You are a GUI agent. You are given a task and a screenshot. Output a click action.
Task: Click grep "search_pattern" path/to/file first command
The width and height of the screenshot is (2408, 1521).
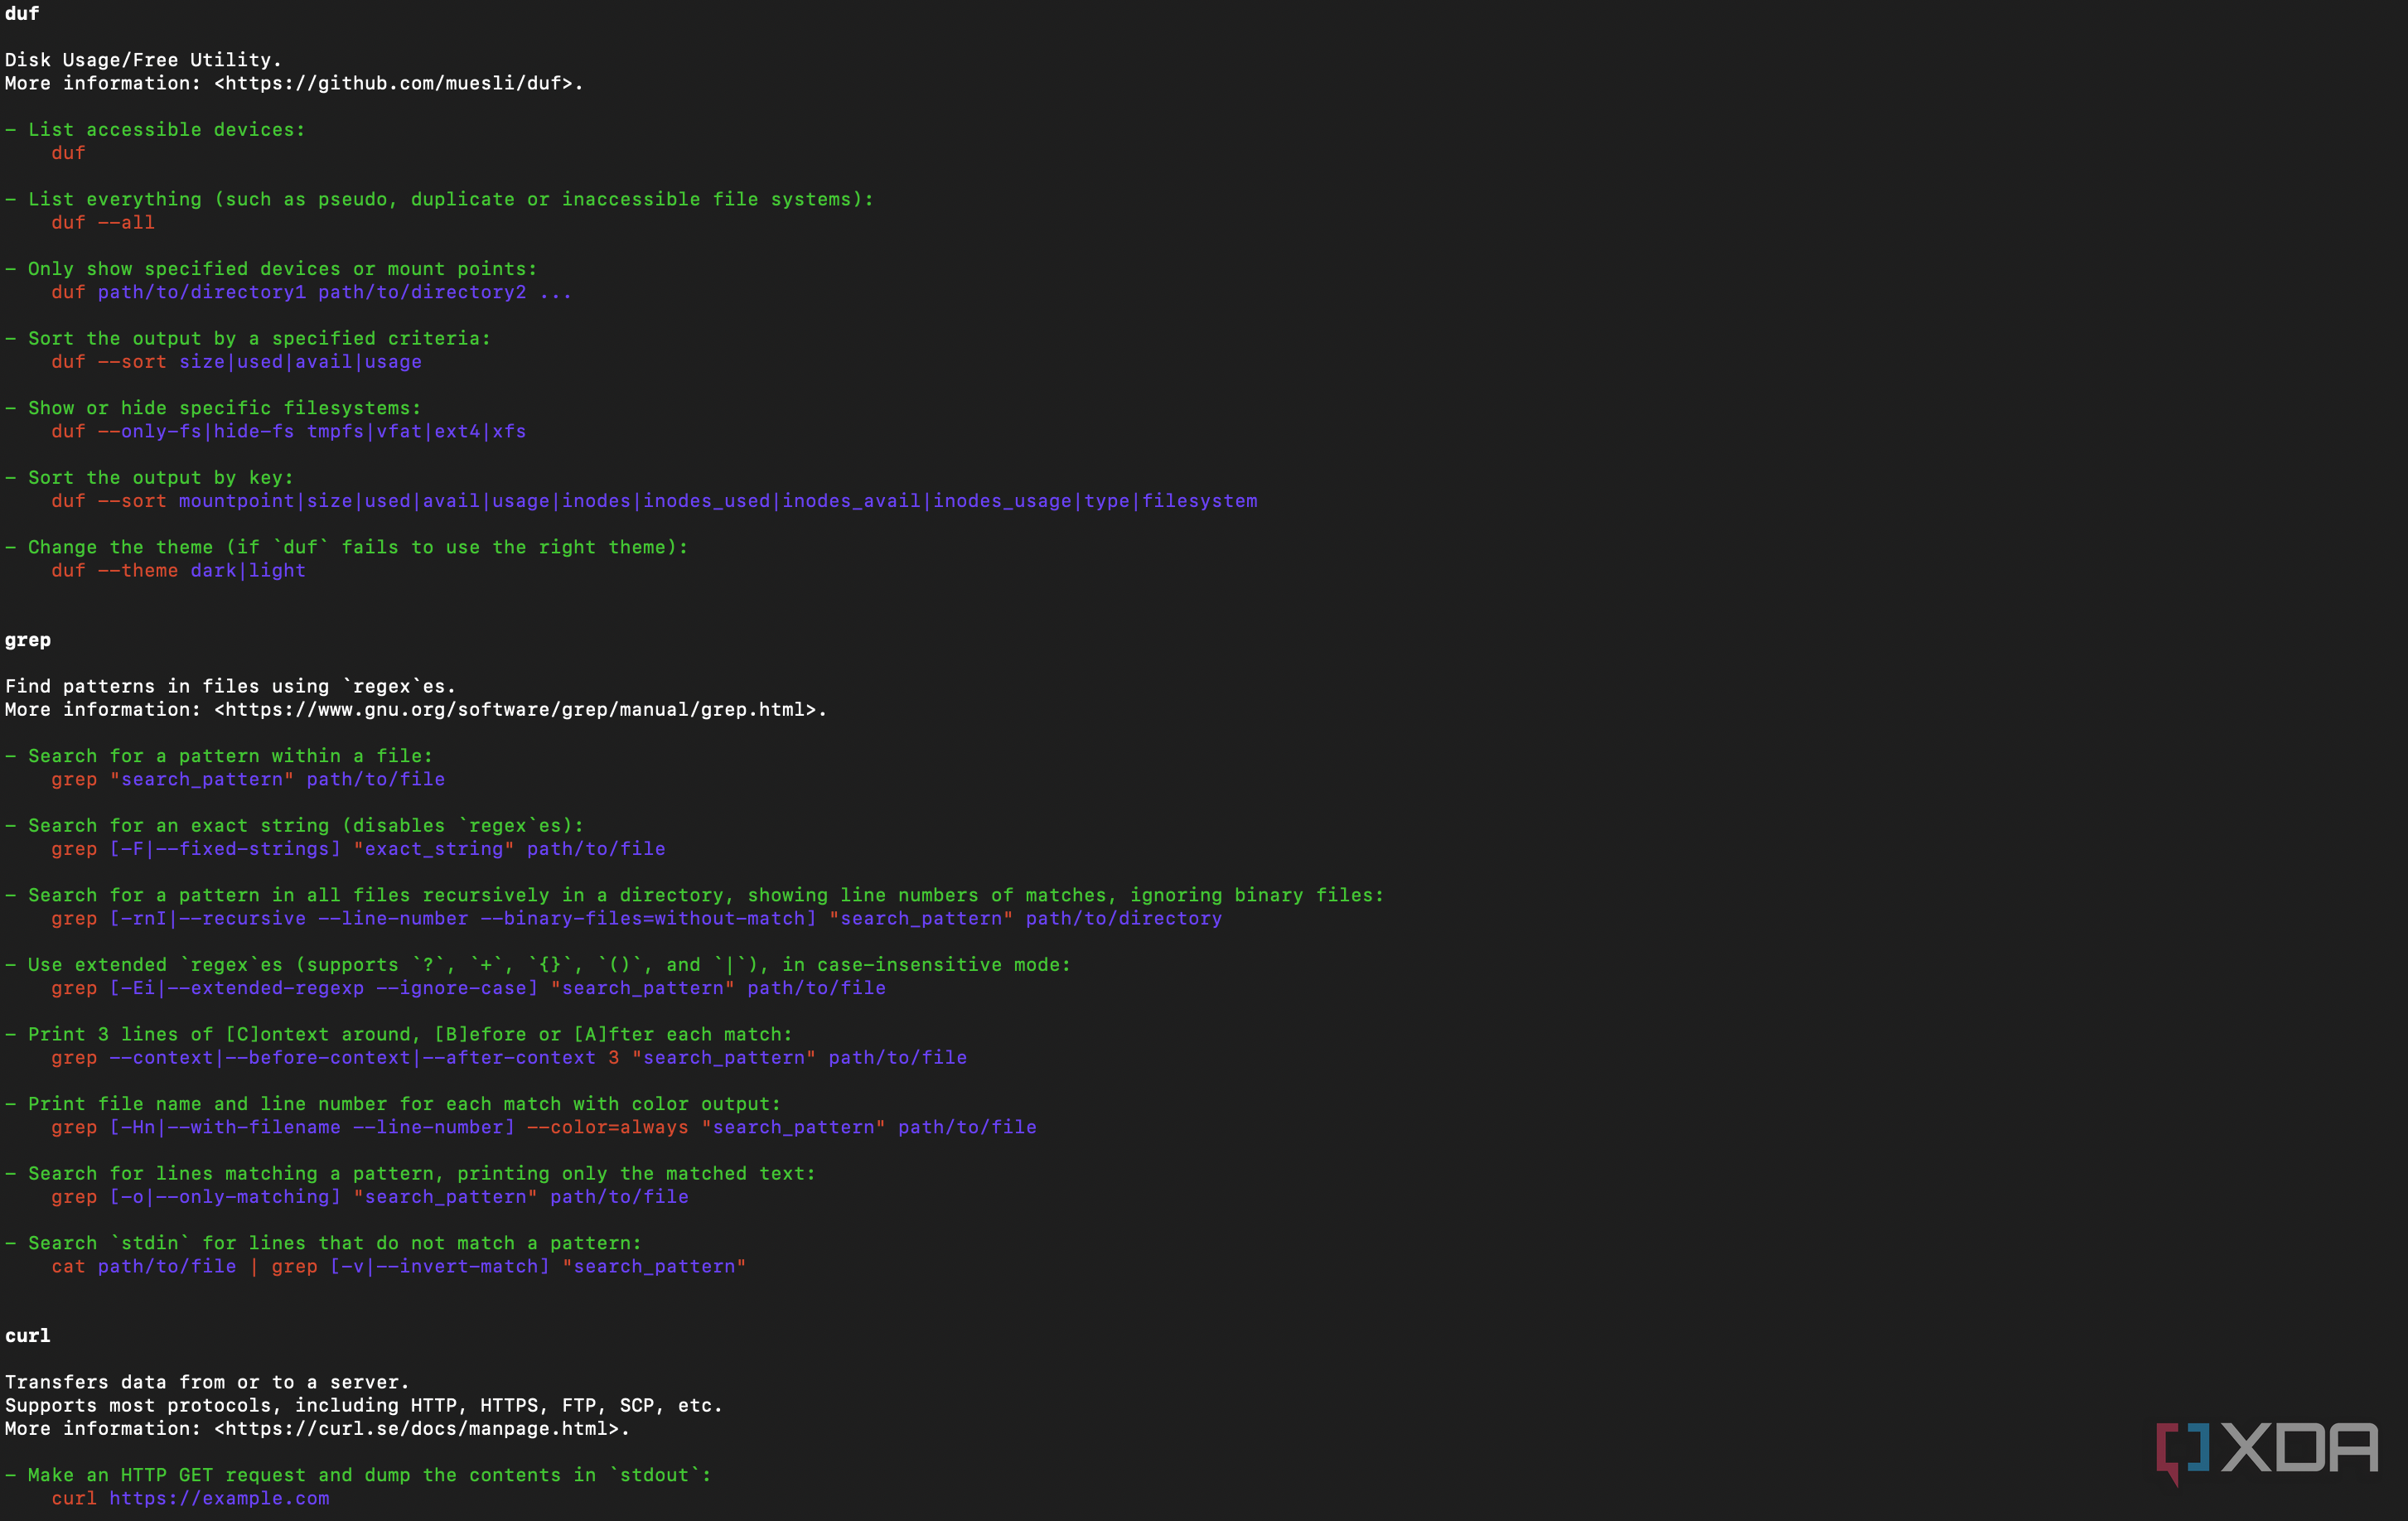click(x=248, y=779)
